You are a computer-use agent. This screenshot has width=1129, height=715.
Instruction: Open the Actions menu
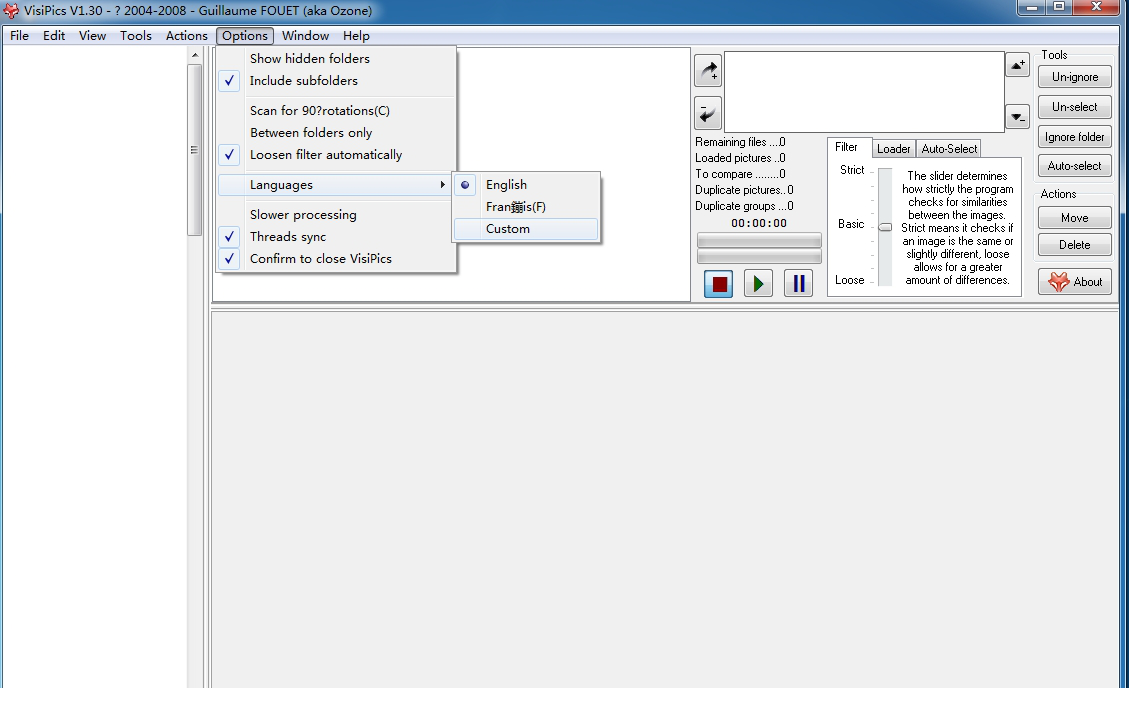click(186, 35)
